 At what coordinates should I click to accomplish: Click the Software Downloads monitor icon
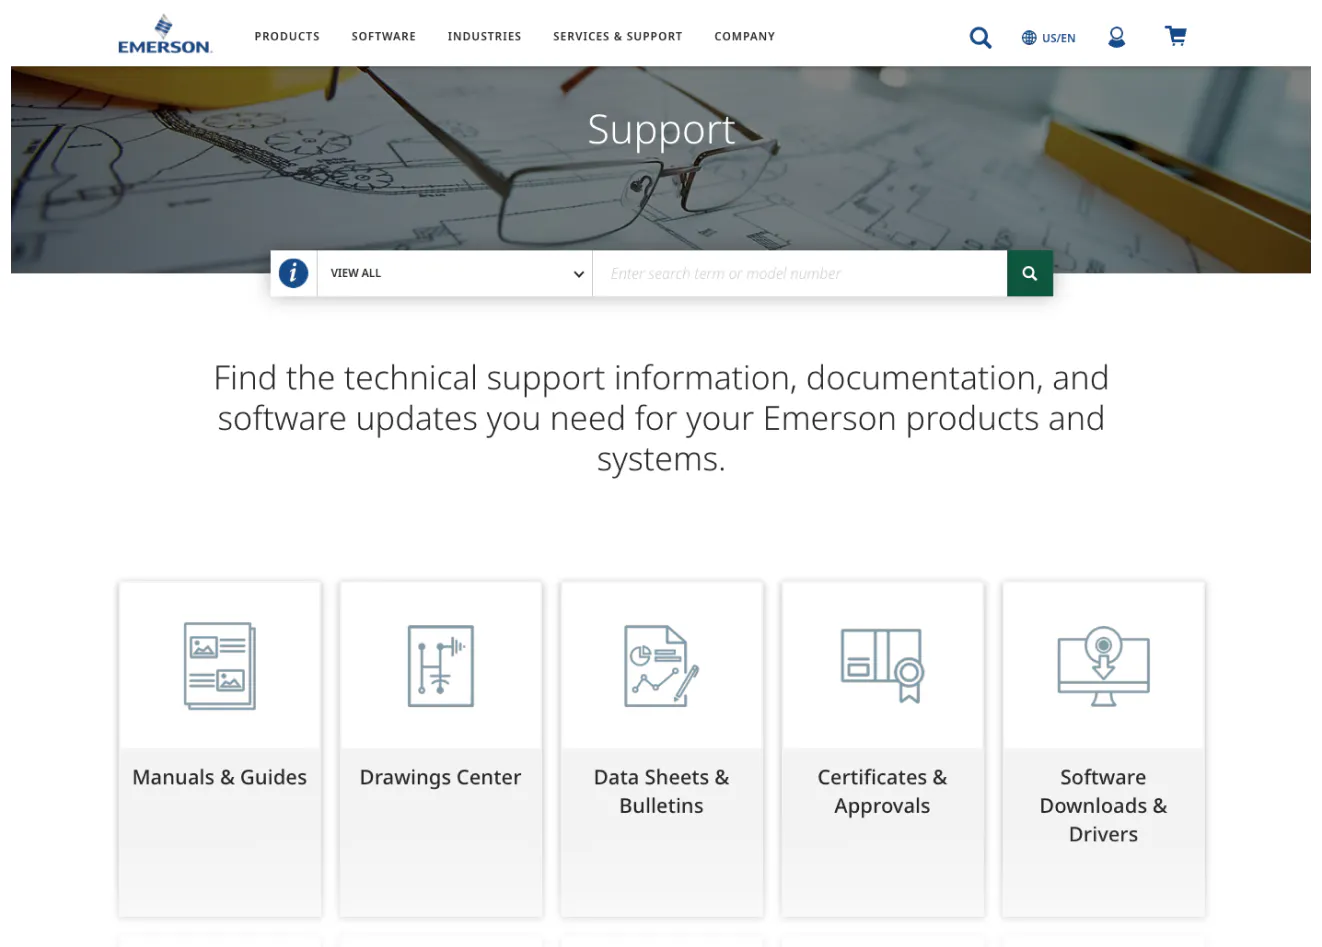tap(1104, 666)
